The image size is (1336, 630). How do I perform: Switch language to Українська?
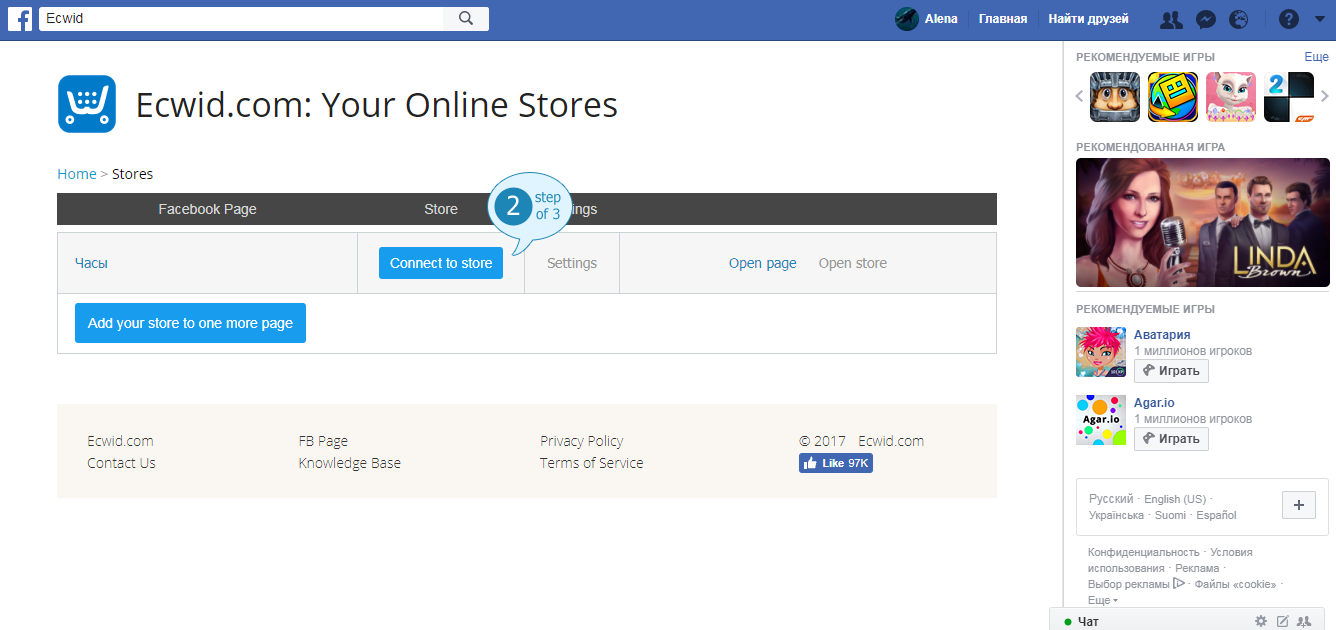1116,515
